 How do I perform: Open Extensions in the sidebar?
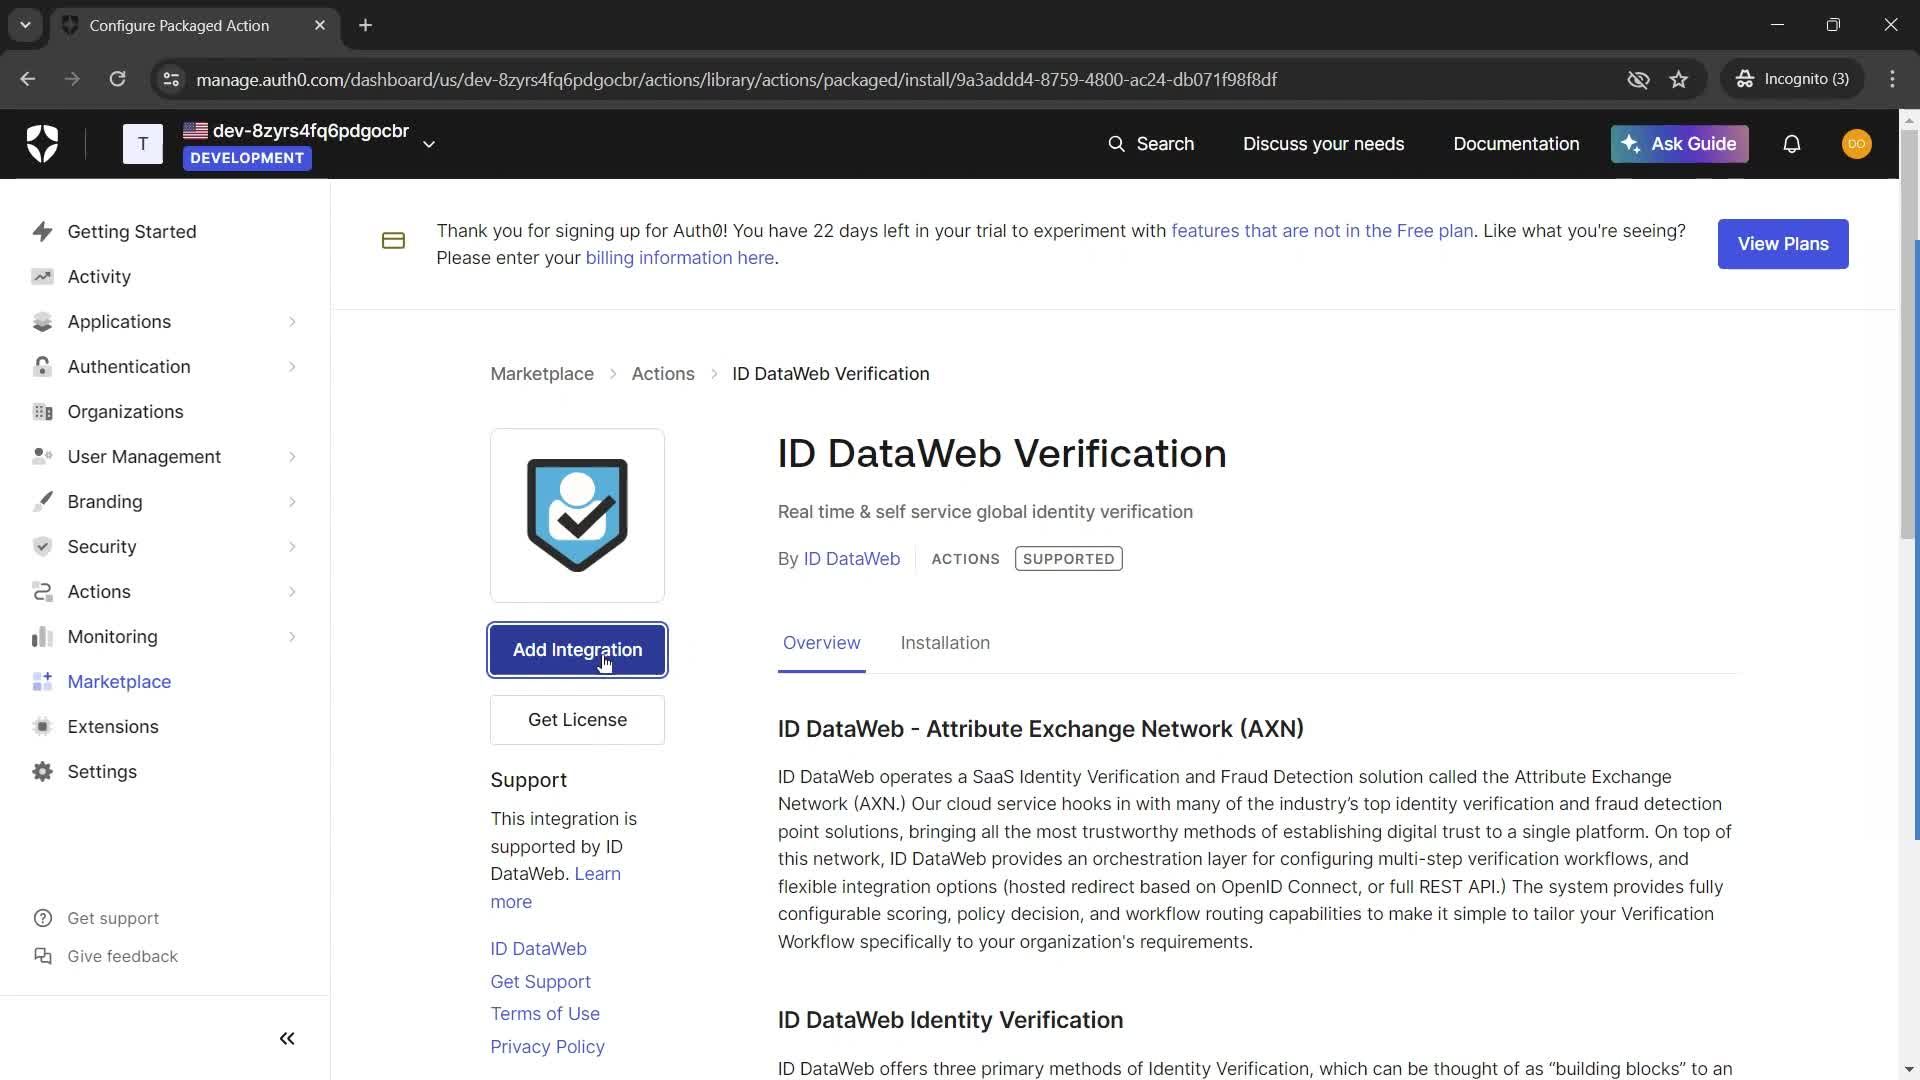click(x=113, y=727)
